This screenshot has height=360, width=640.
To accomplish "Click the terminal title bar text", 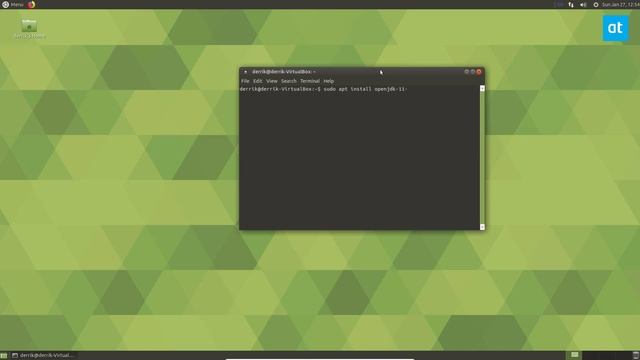I will (284, 72).
